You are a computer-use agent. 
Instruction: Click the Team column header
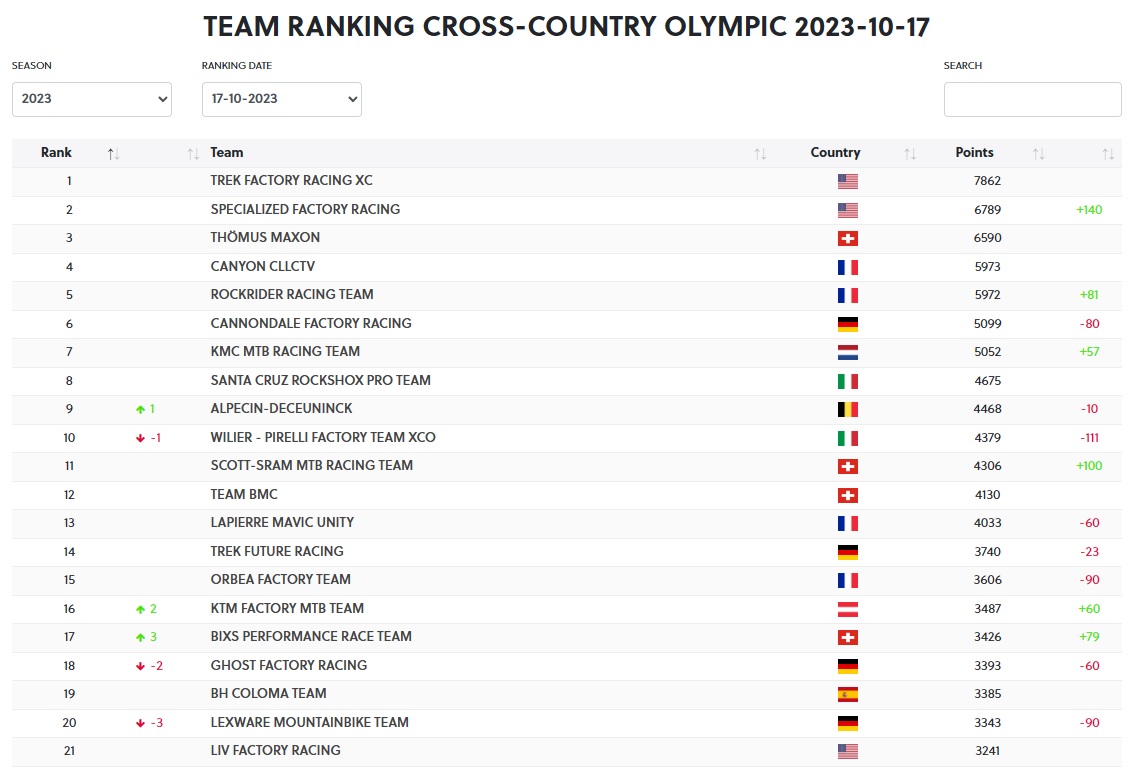tap(226, 152)
